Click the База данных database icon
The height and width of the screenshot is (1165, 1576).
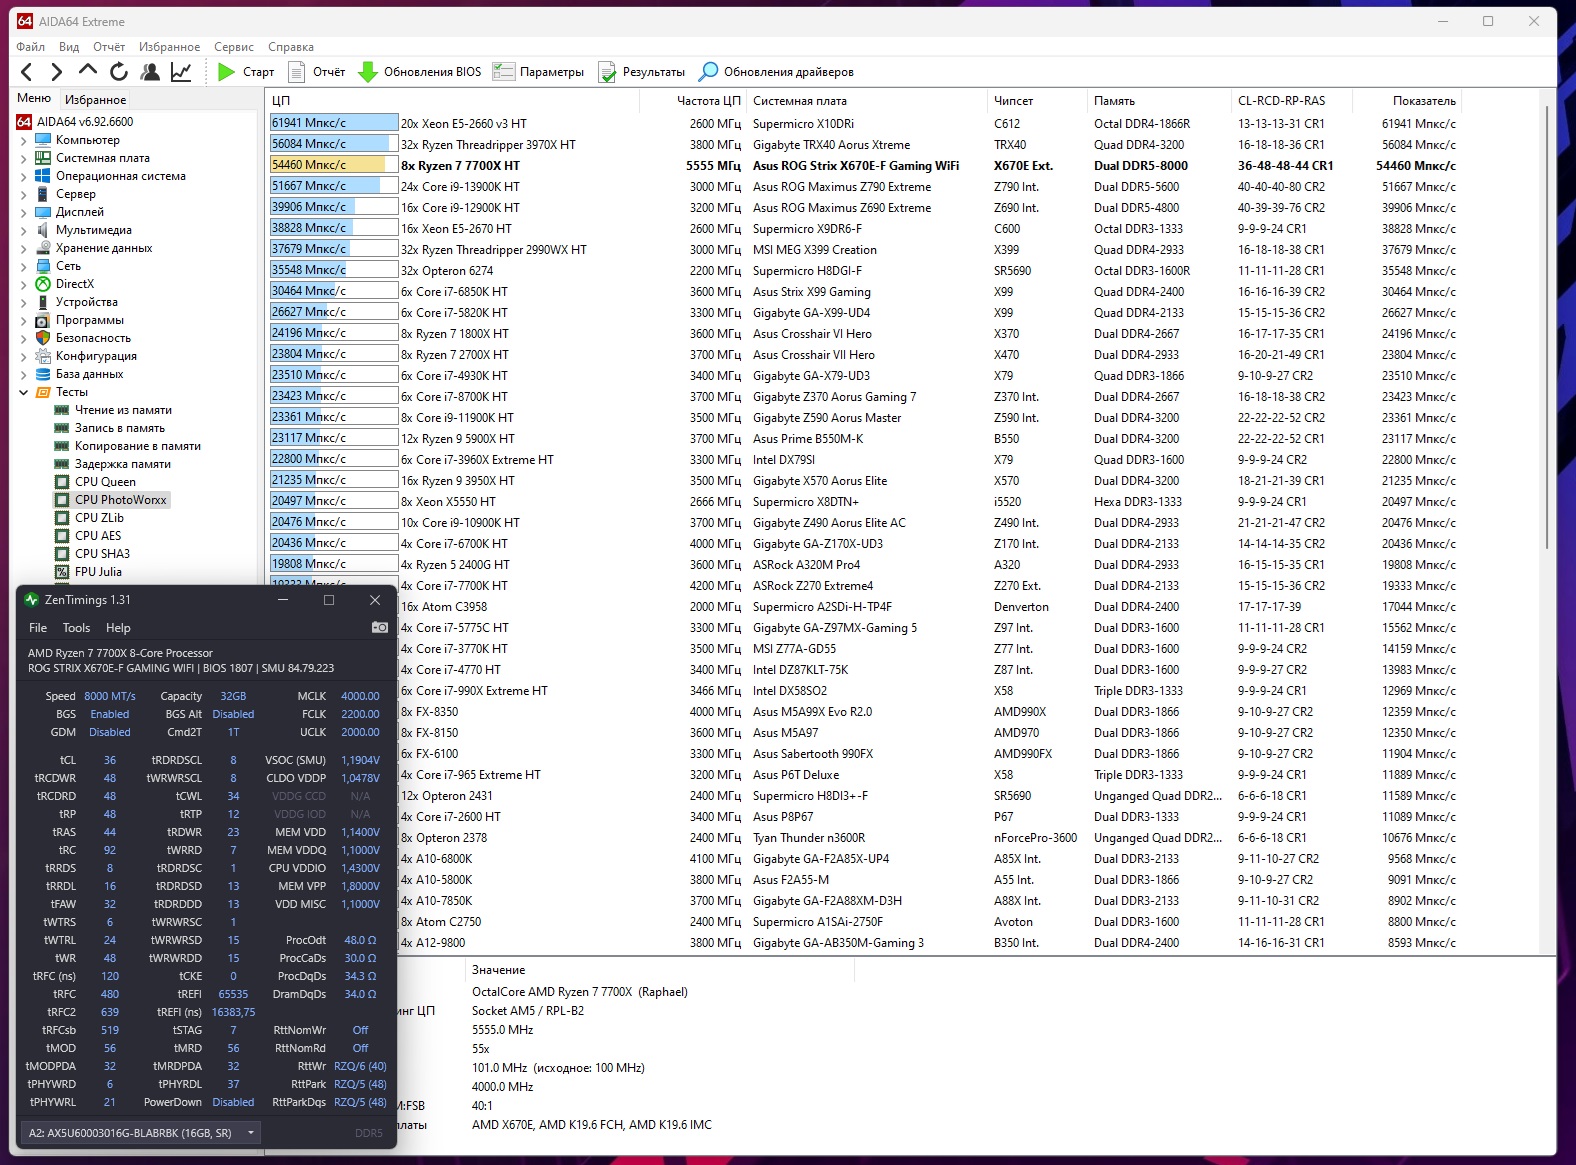[43, 374]
